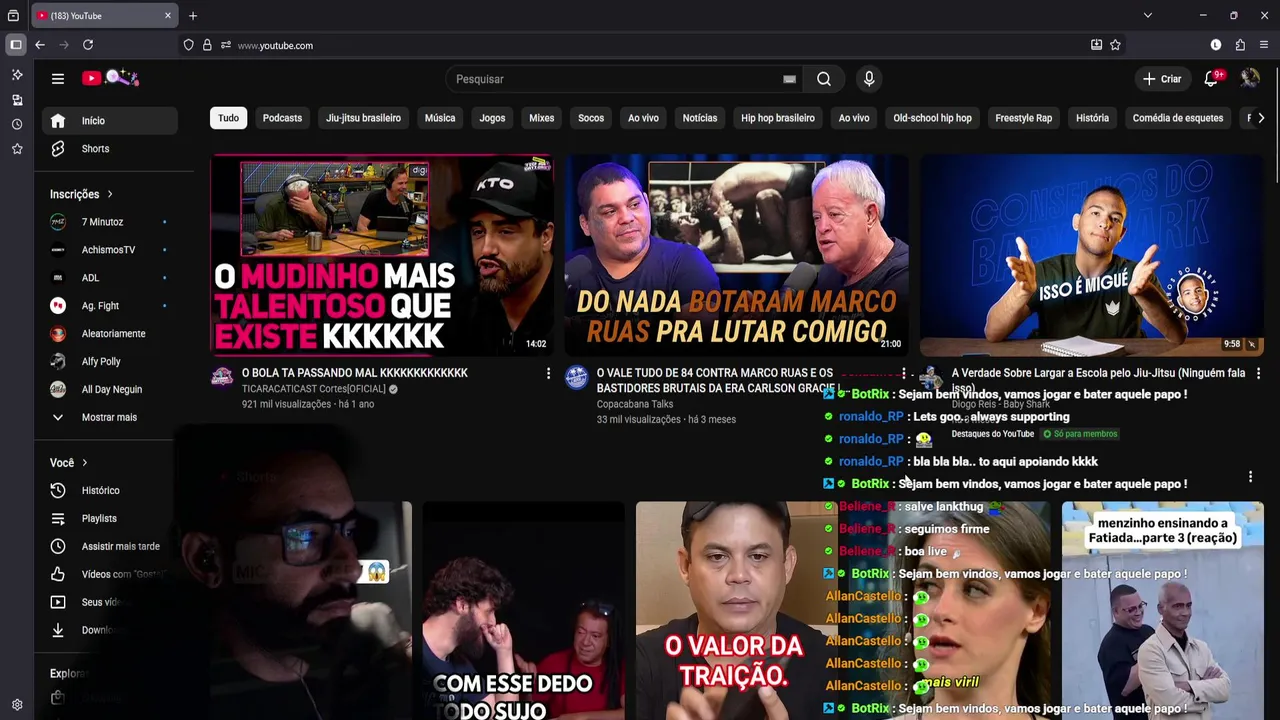Select the Podcasts filter chip

click(282, 118)
